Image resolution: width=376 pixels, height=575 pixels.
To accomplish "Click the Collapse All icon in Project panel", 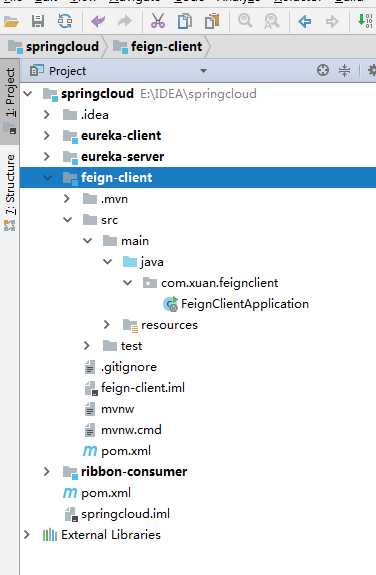I will (344, 70).
